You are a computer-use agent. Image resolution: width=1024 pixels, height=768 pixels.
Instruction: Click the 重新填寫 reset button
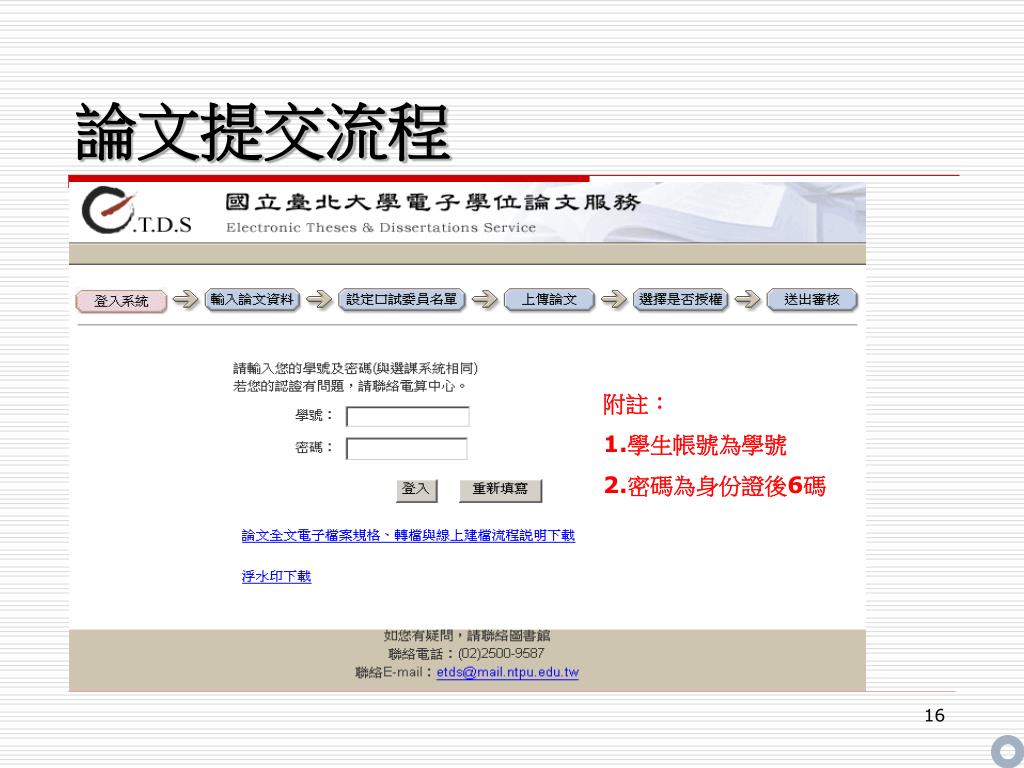pyautogui.click(x=500, y=490)
